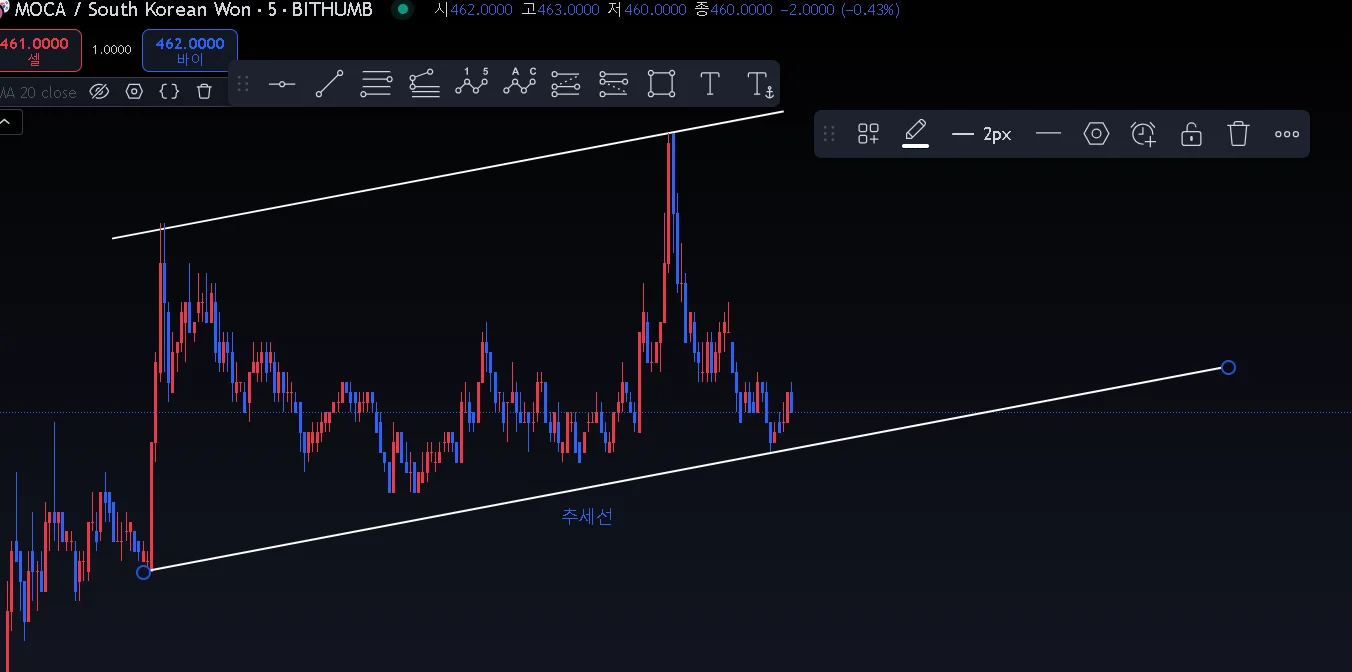
Task: View MA indicator source code
Action: click(169, 92)
